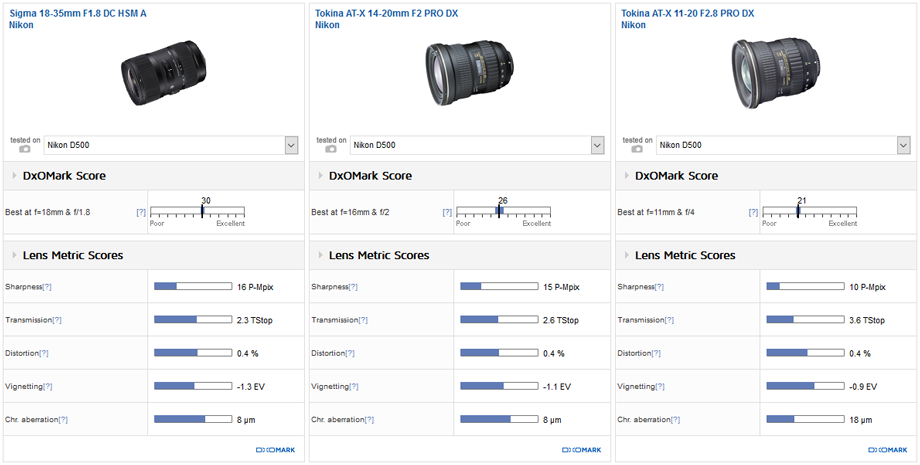Screen dimensions: 920x465
Task: Collapse the Tokina 11-20 panel's DxOMark Score section
Action: click(627, 176)
